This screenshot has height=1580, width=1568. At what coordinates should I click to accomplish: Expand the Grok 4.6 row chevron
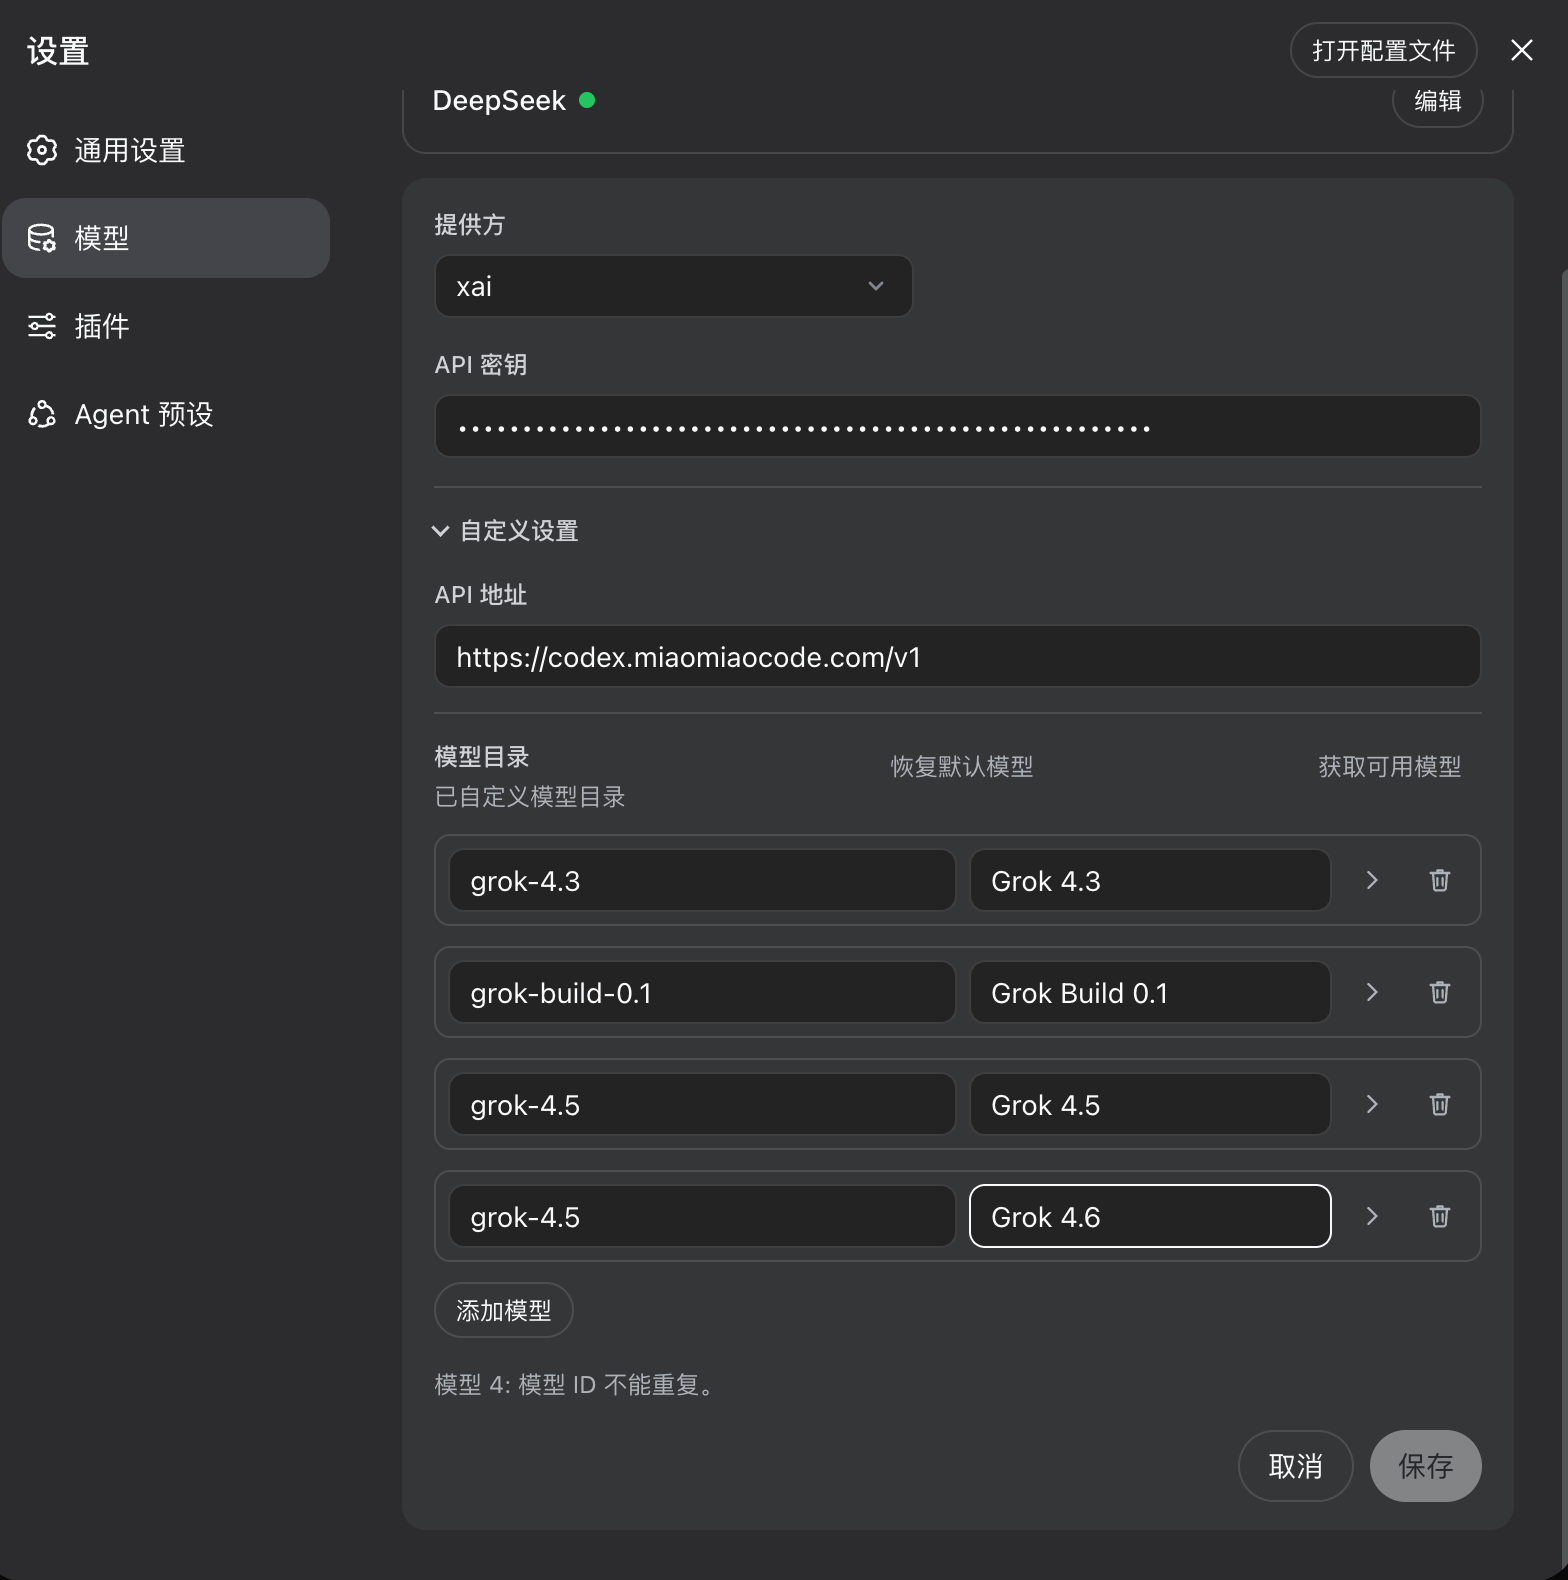pyautogui.click(x=1372, y=1216)
